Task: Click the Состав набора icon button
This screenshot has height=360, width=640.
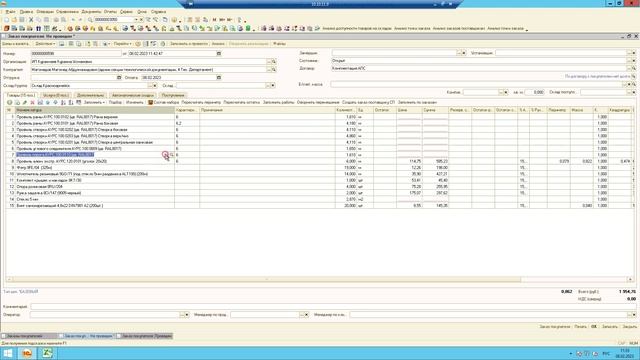Action: click(x=163, y=102)
